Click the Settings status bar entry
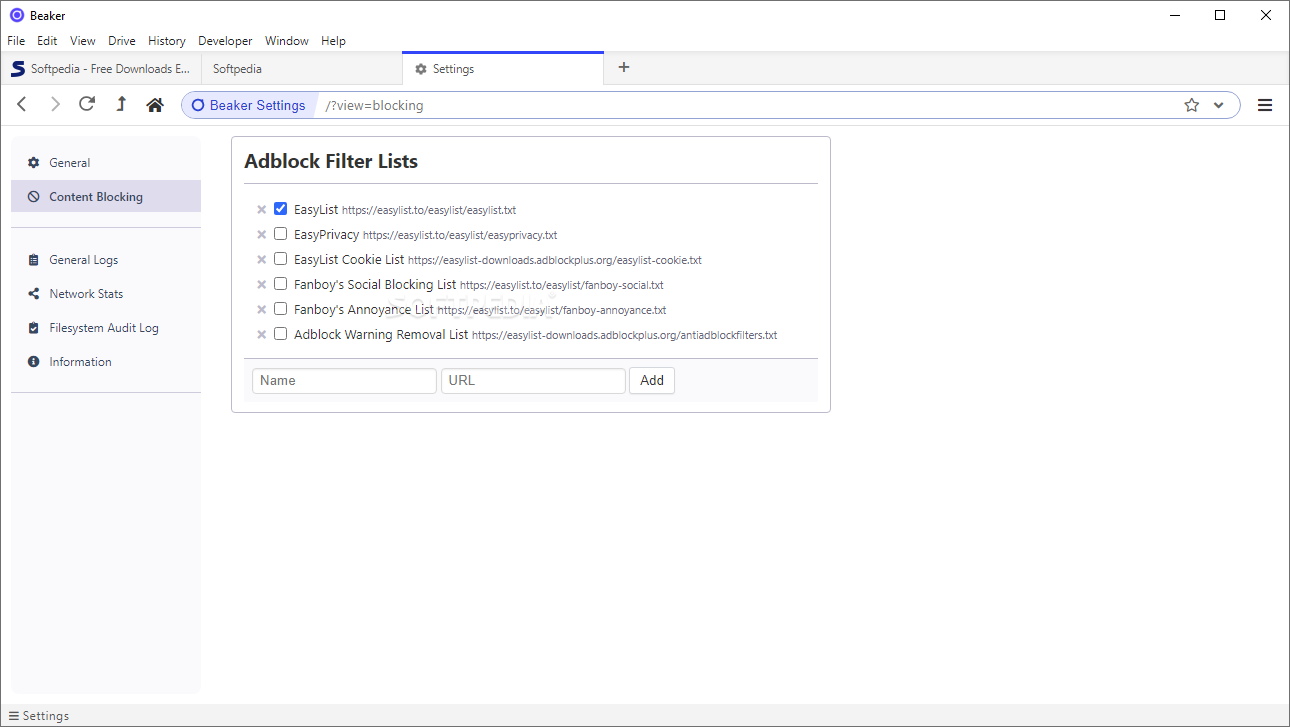The height and width of the screenshot is (727, 1290). (x=39, y=716)
